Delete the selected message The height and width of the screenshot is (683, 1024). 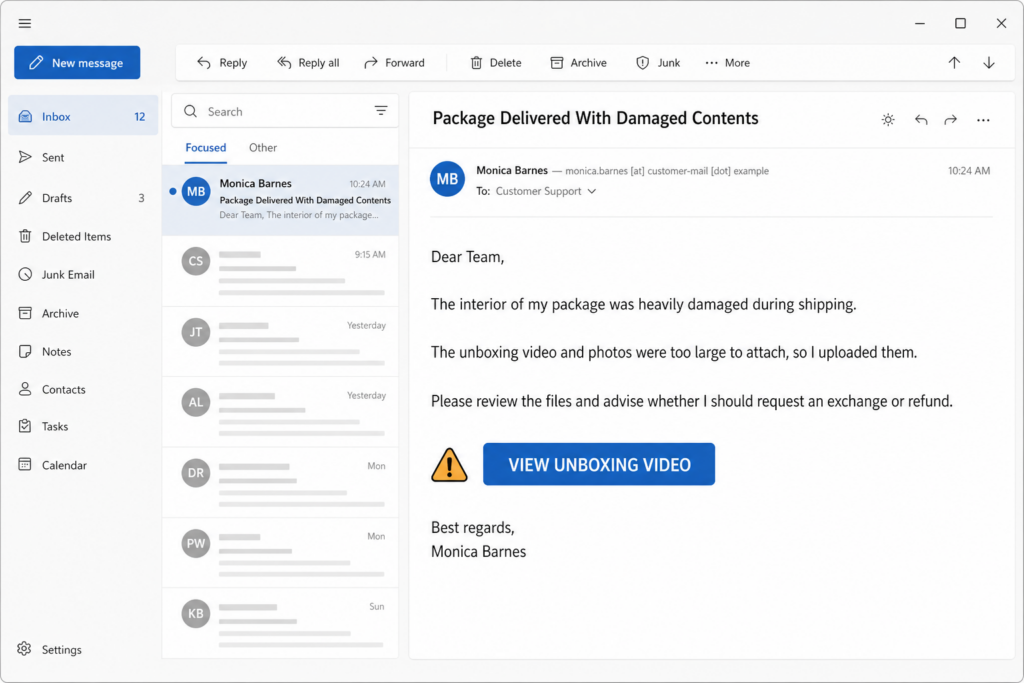coord(496,63)
